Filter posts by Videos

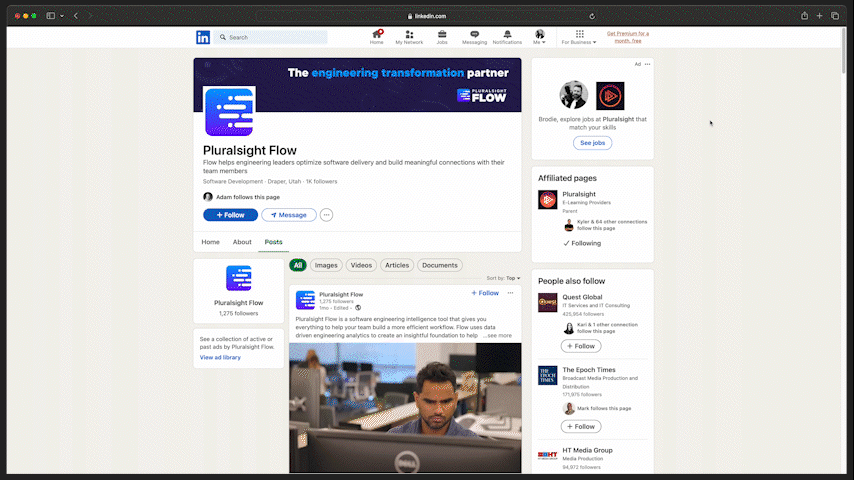[x=361, y=265]
